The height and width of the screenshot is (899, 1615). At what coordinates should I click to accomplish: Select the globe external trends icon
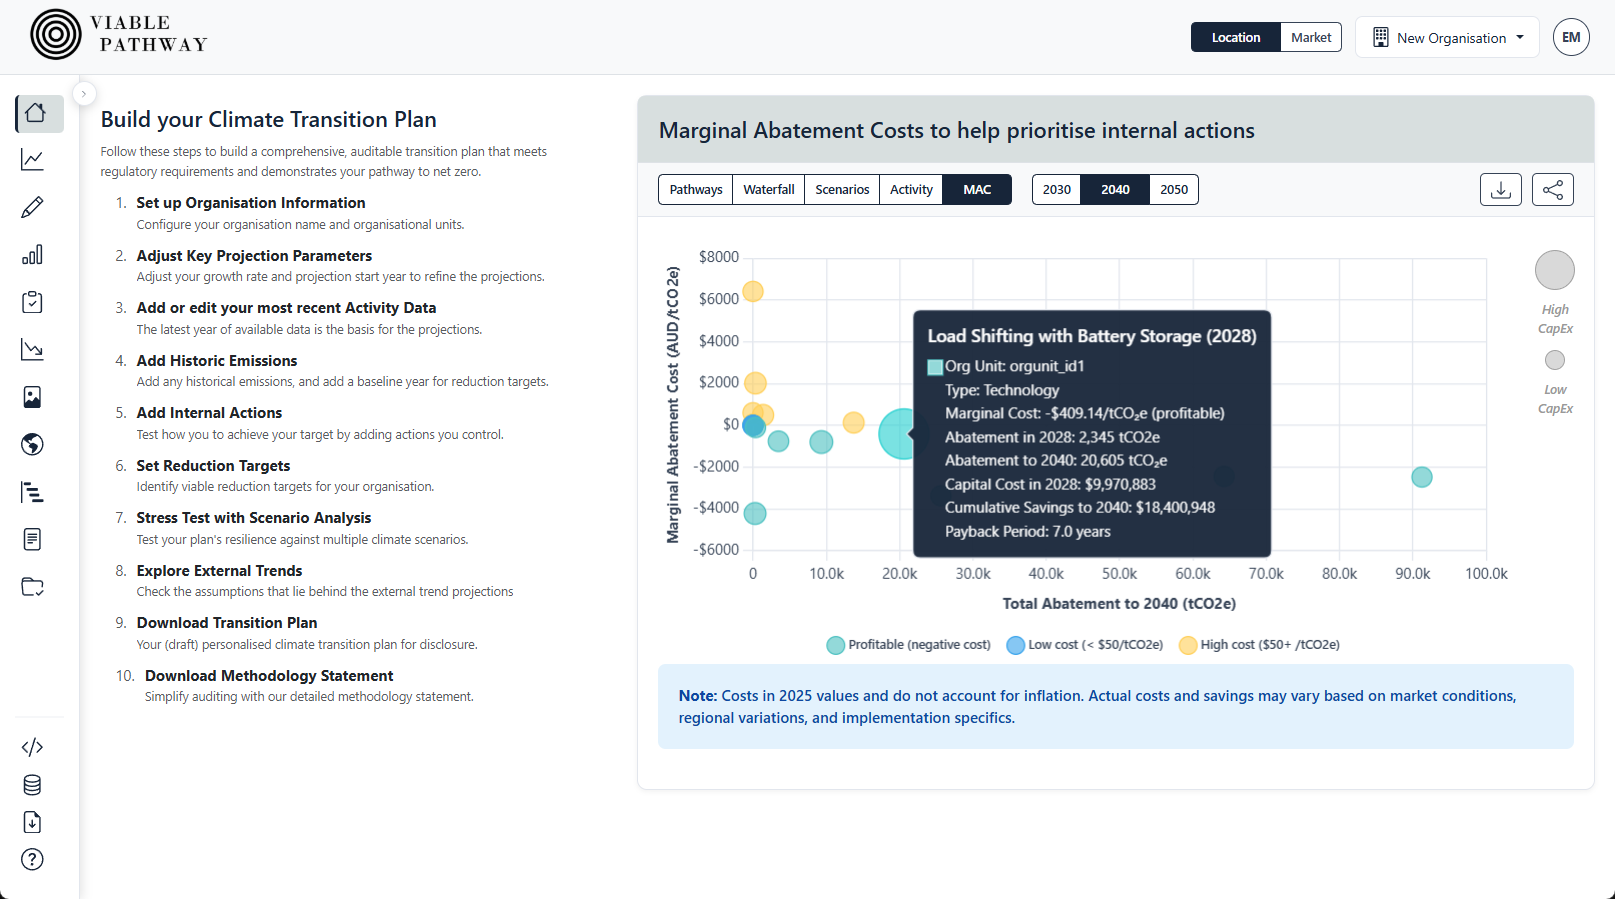pos(32,444)
